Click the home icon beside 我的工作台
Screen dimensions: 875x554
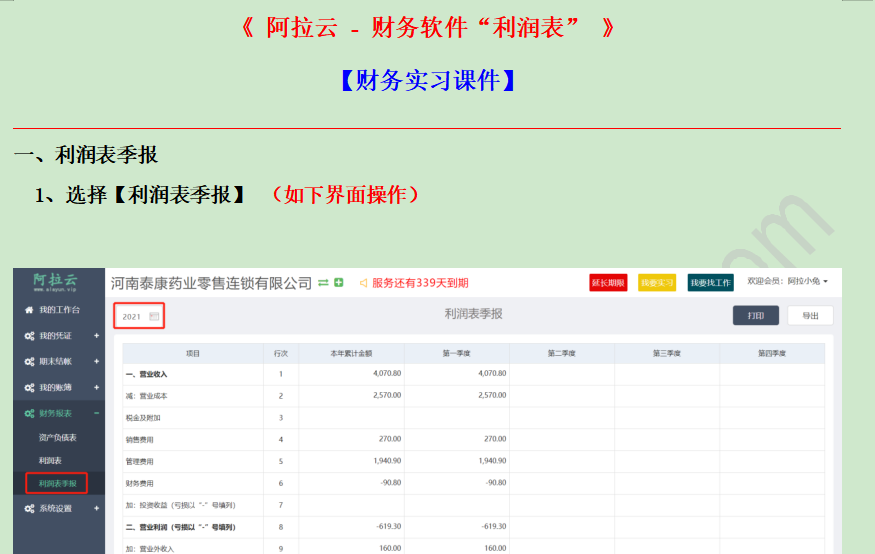29,310
